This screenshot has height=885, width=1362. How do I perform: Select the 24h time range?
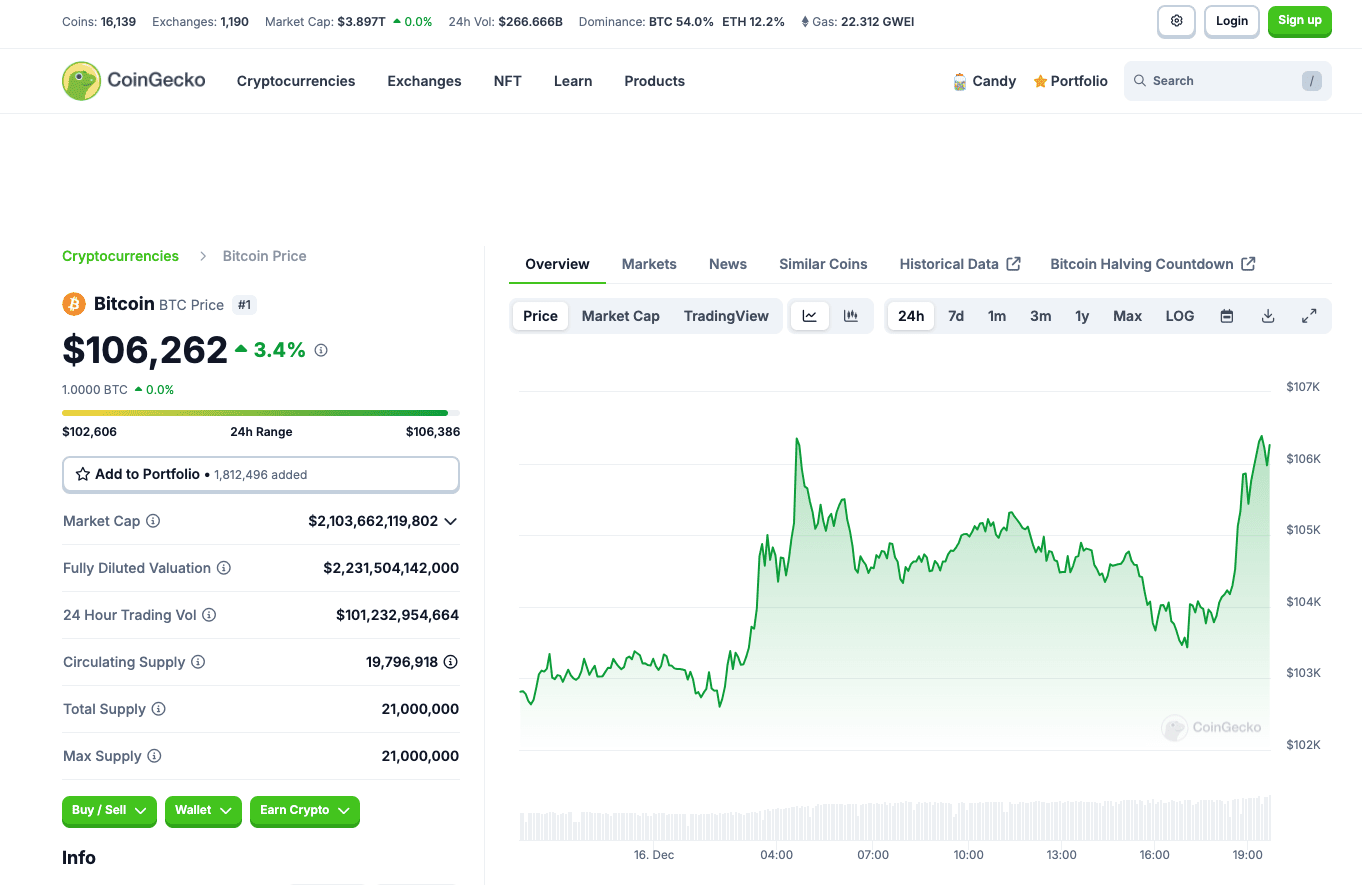pos(911,316)
